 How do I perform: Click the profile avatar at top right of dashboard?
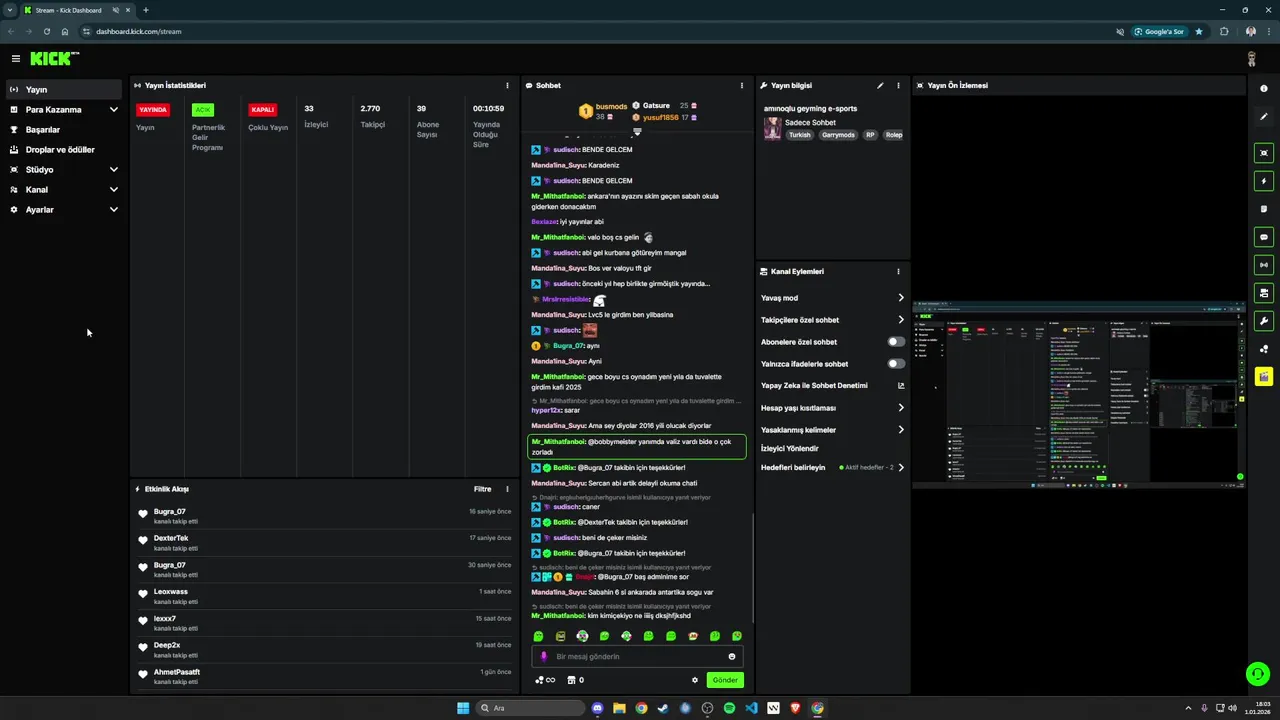coord(1251,59)
